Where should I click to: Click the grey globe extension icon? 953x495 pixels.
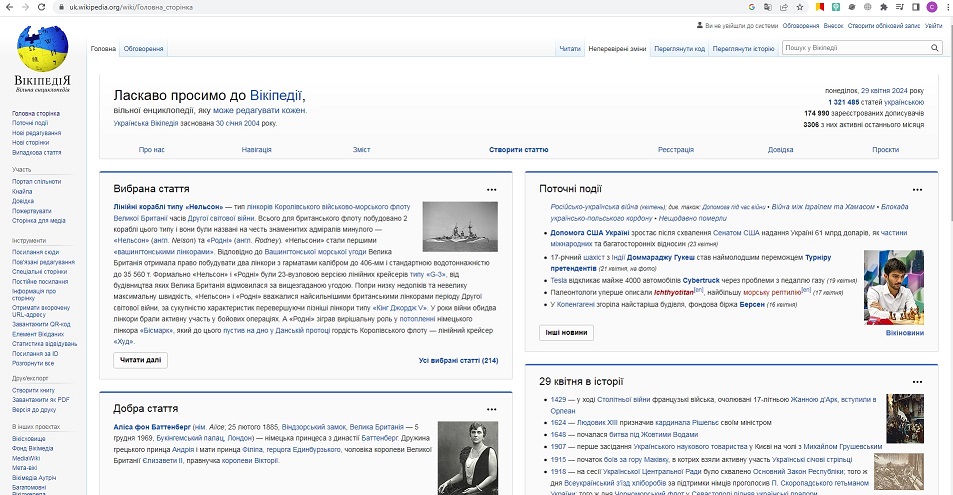[x=867, y=7]
